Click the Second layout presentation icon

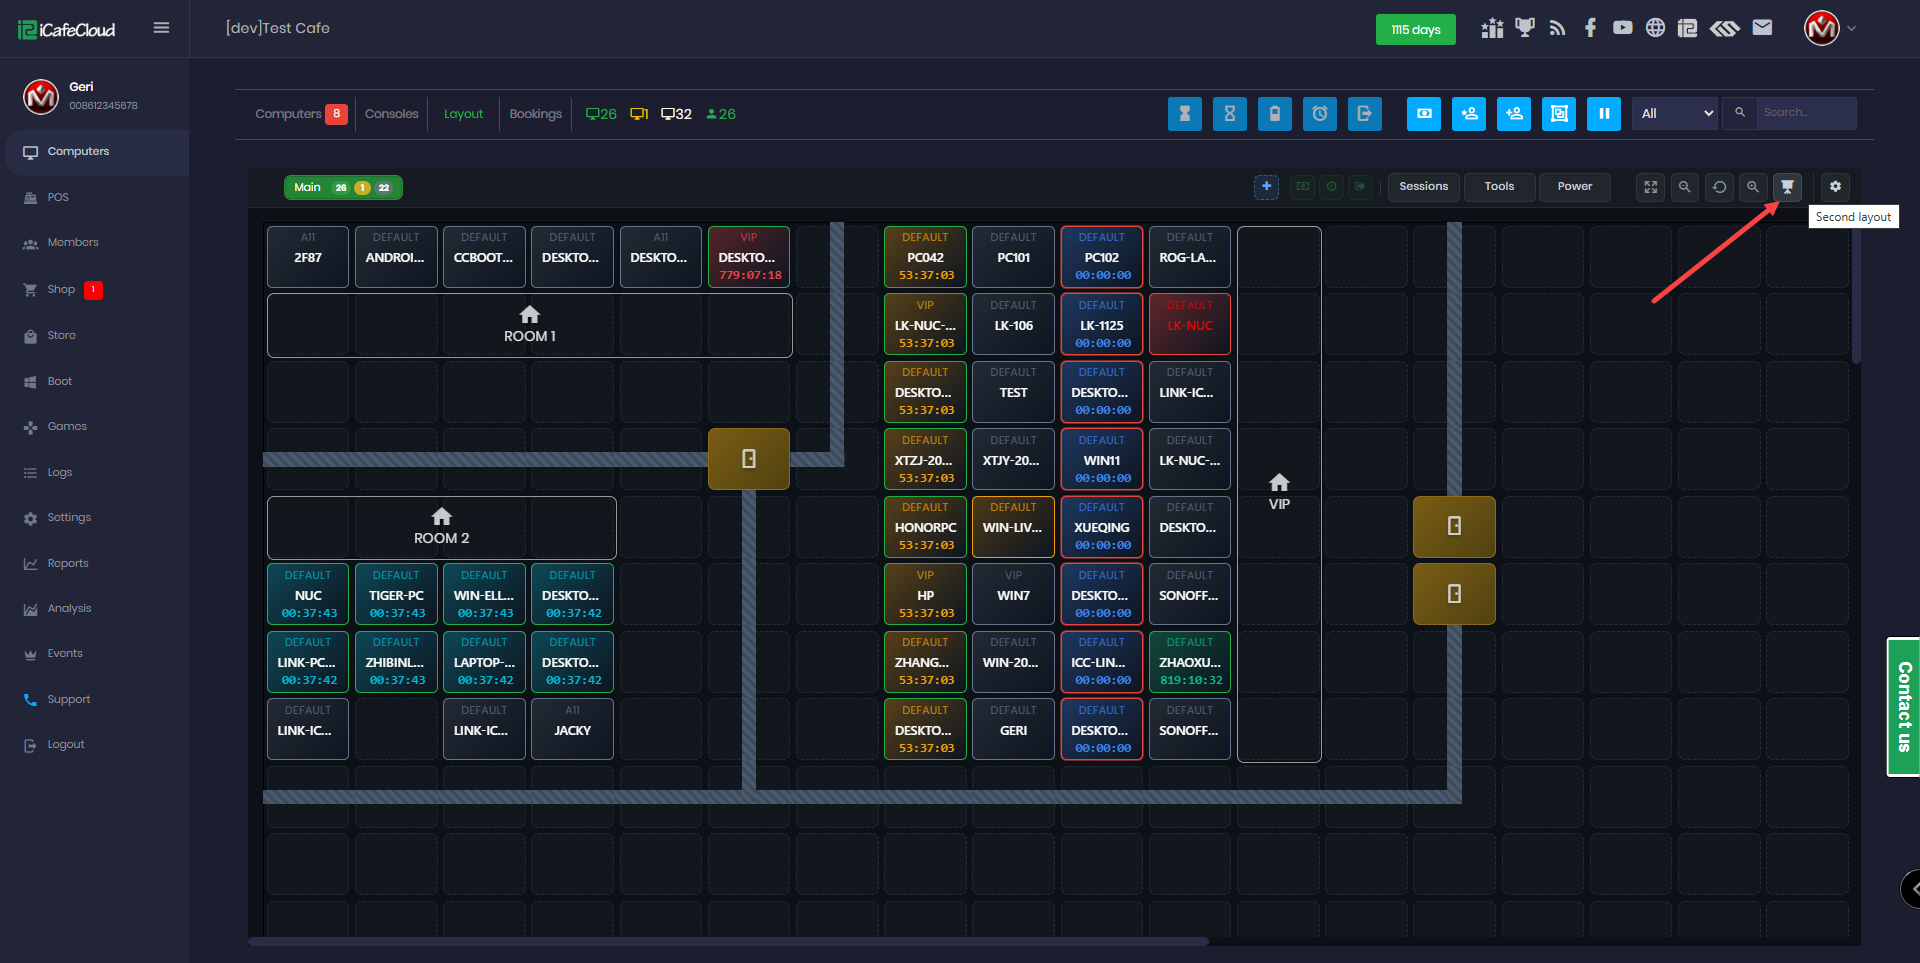(1787, 187)
